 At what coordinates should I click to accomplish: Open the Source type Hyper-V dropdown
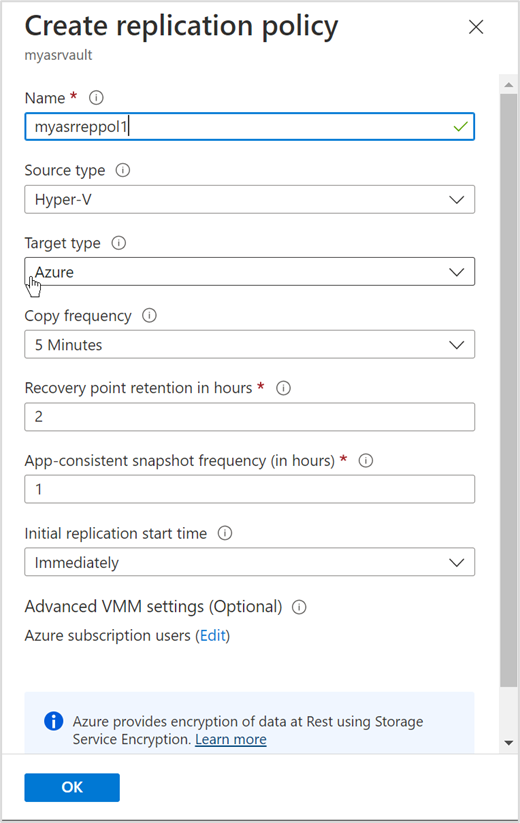tap(250, 199)
